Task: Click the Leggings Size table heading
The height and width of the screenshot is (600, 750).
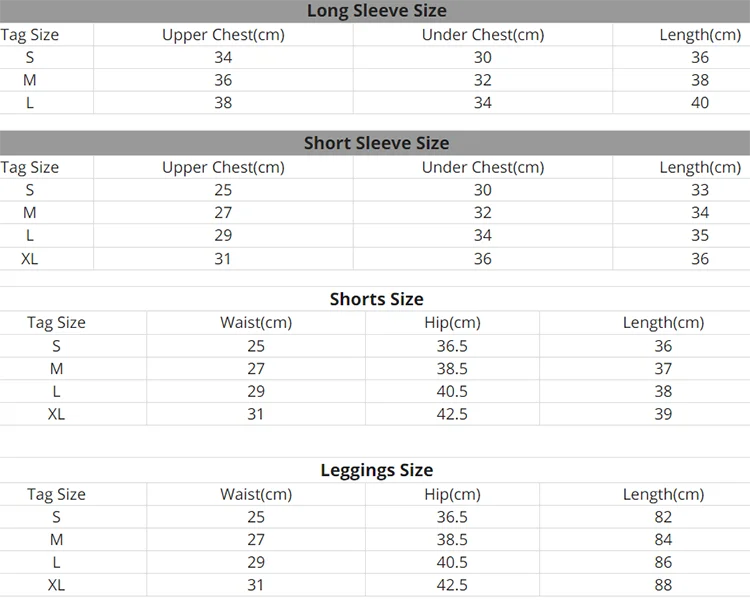Action: pos(376,470)
